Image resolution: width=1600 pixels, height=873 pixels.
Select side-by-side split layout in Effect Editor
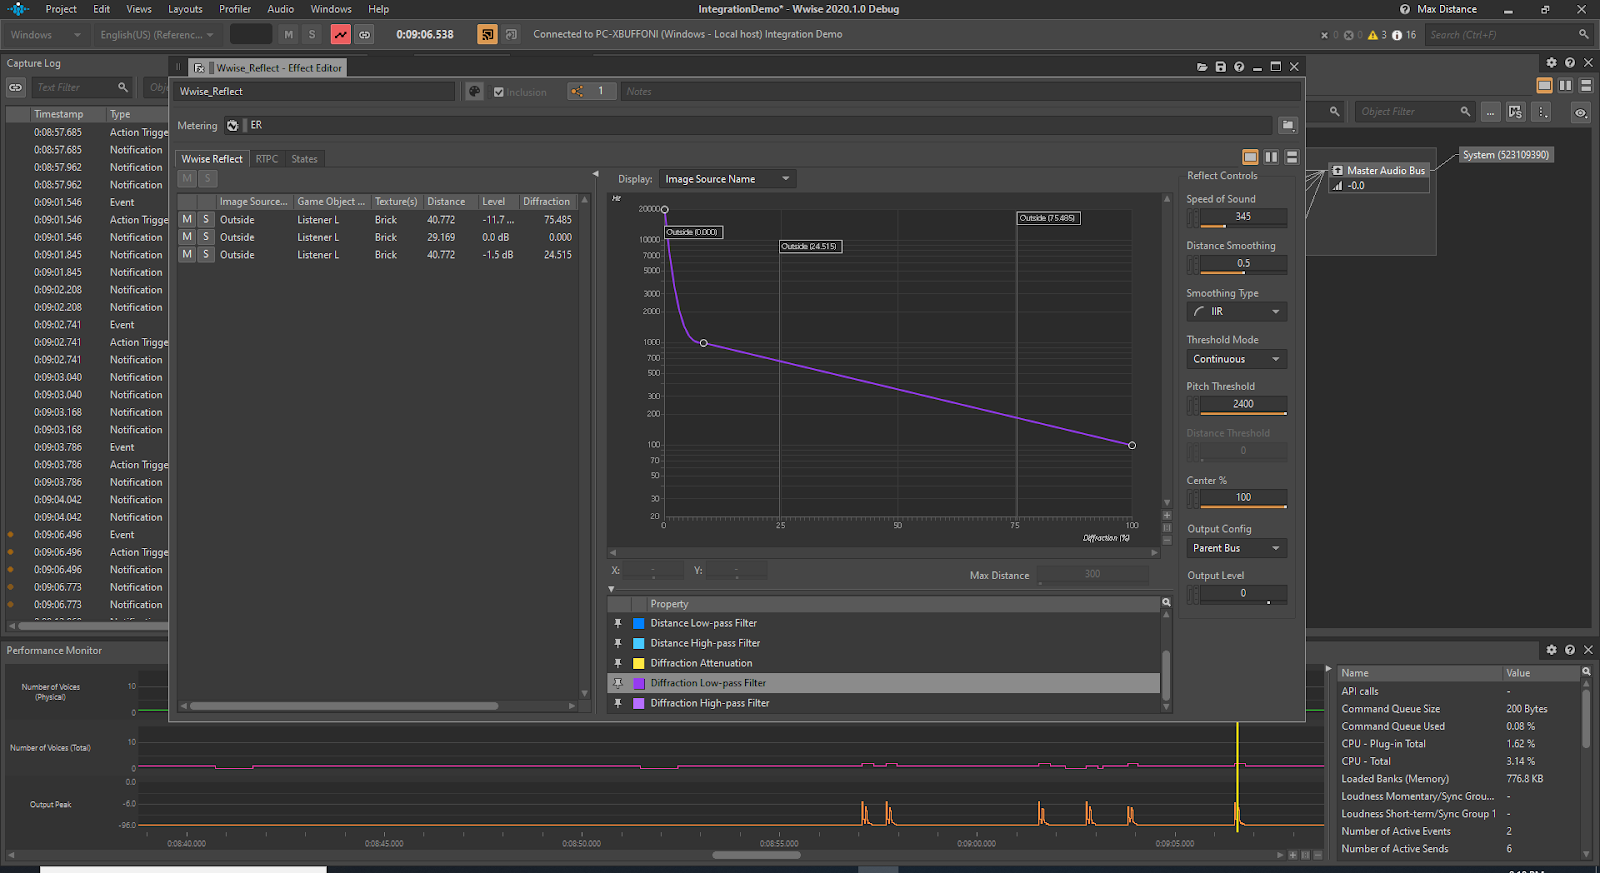[x=1271, y=157]
